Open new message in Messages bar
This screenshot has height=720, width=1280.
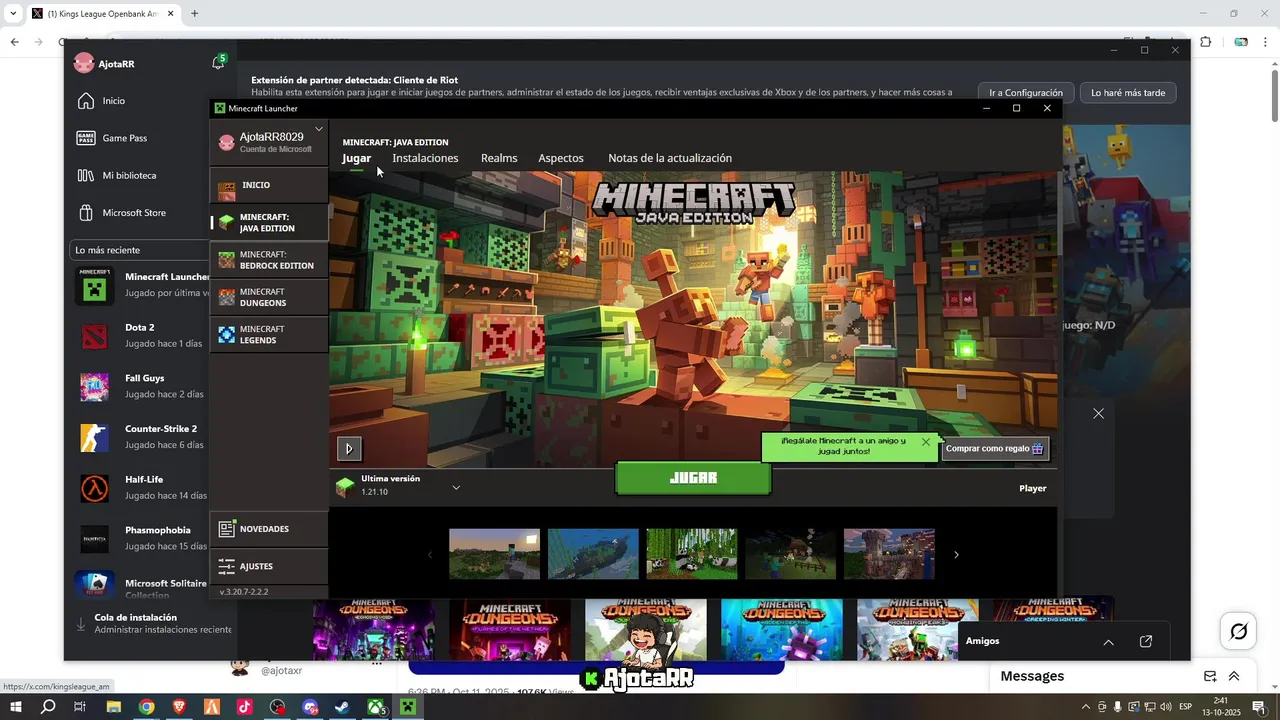point(1210,676)
